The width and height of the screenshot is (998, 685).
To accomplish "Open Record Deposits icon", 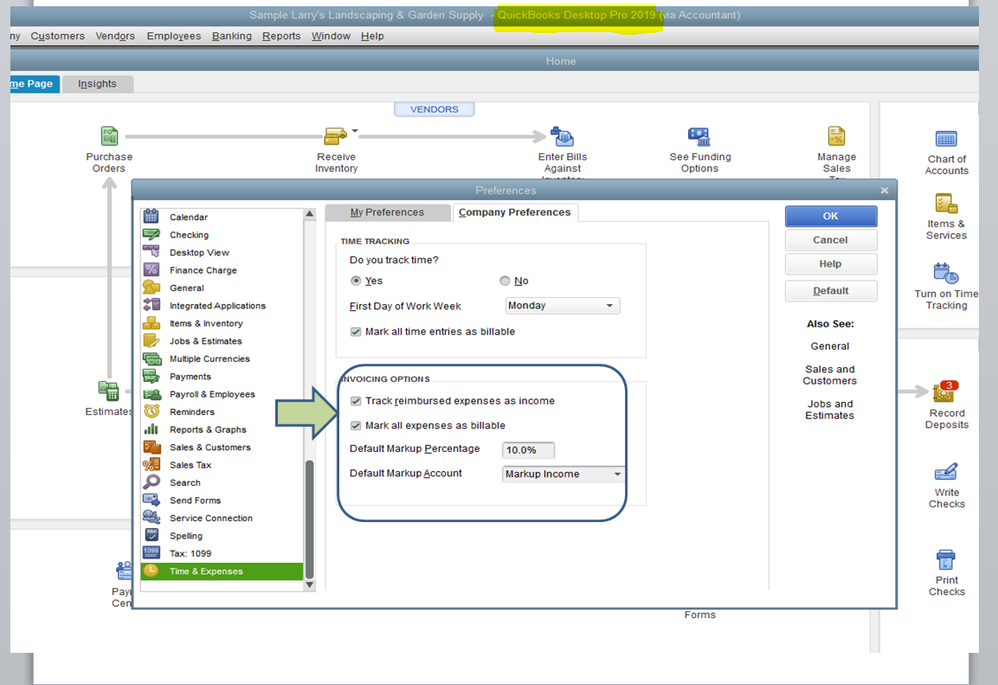I will (x=944, y=393).
